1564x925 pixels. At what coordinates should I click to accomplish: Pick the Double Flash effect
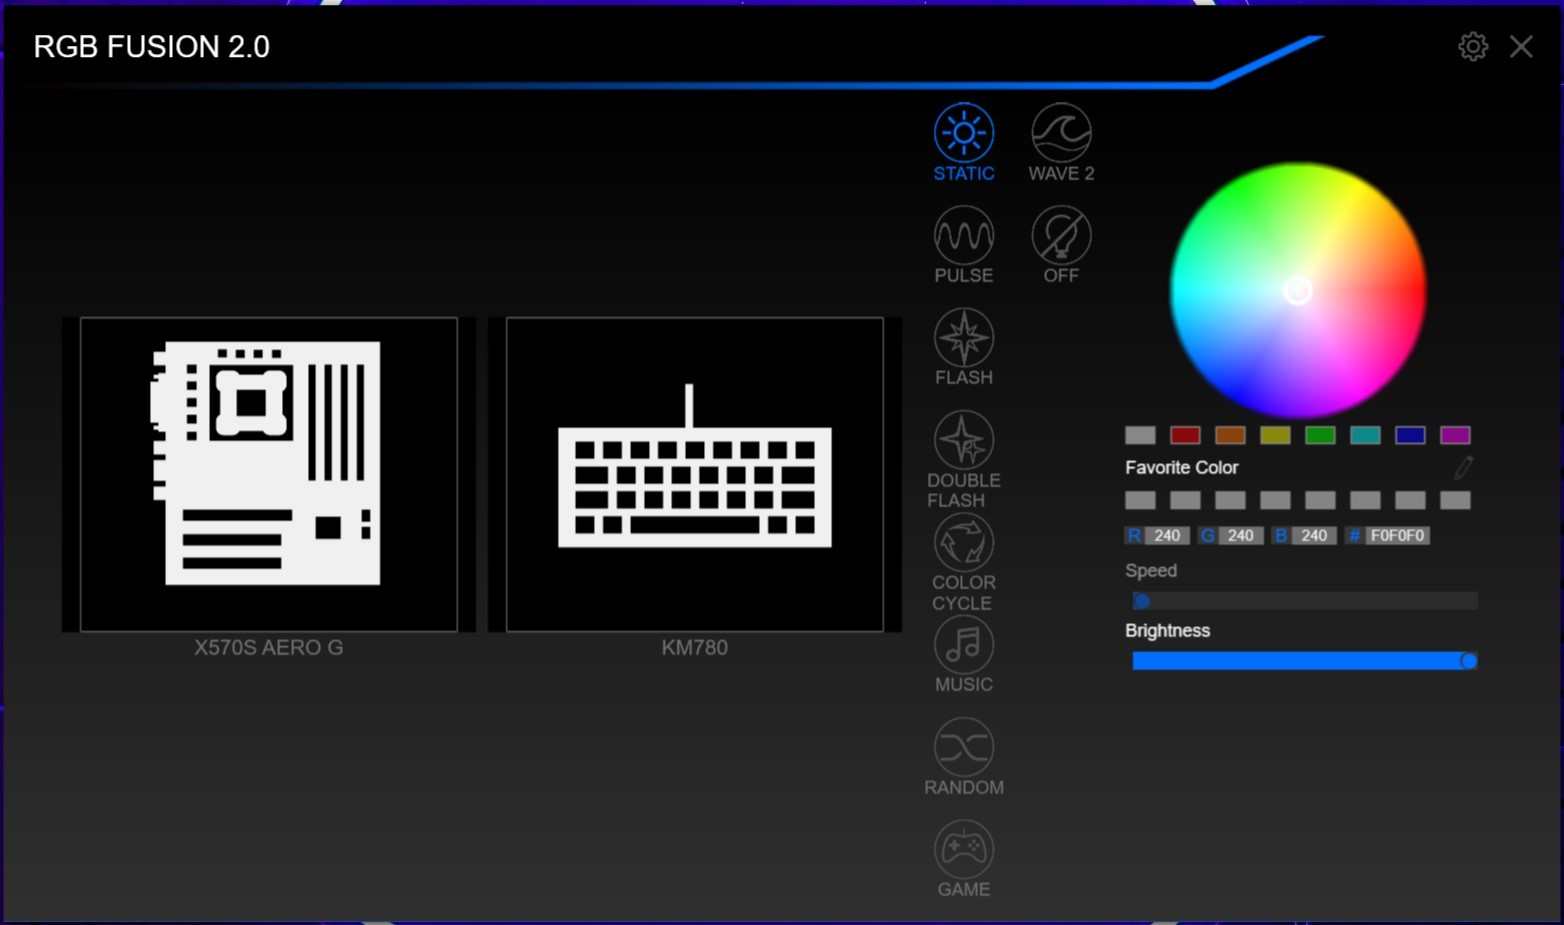tap(964, 459)
